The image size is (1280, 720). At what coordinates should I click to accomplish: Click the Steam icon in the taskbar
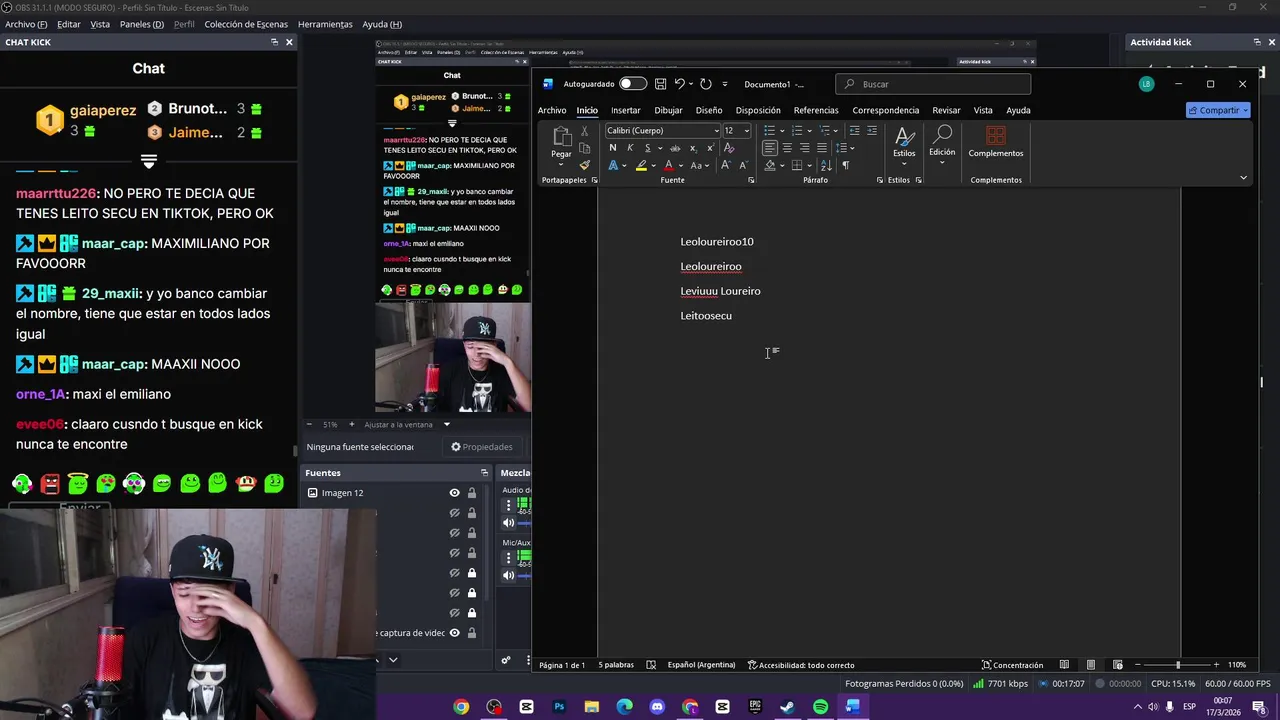tap(787, 707)
